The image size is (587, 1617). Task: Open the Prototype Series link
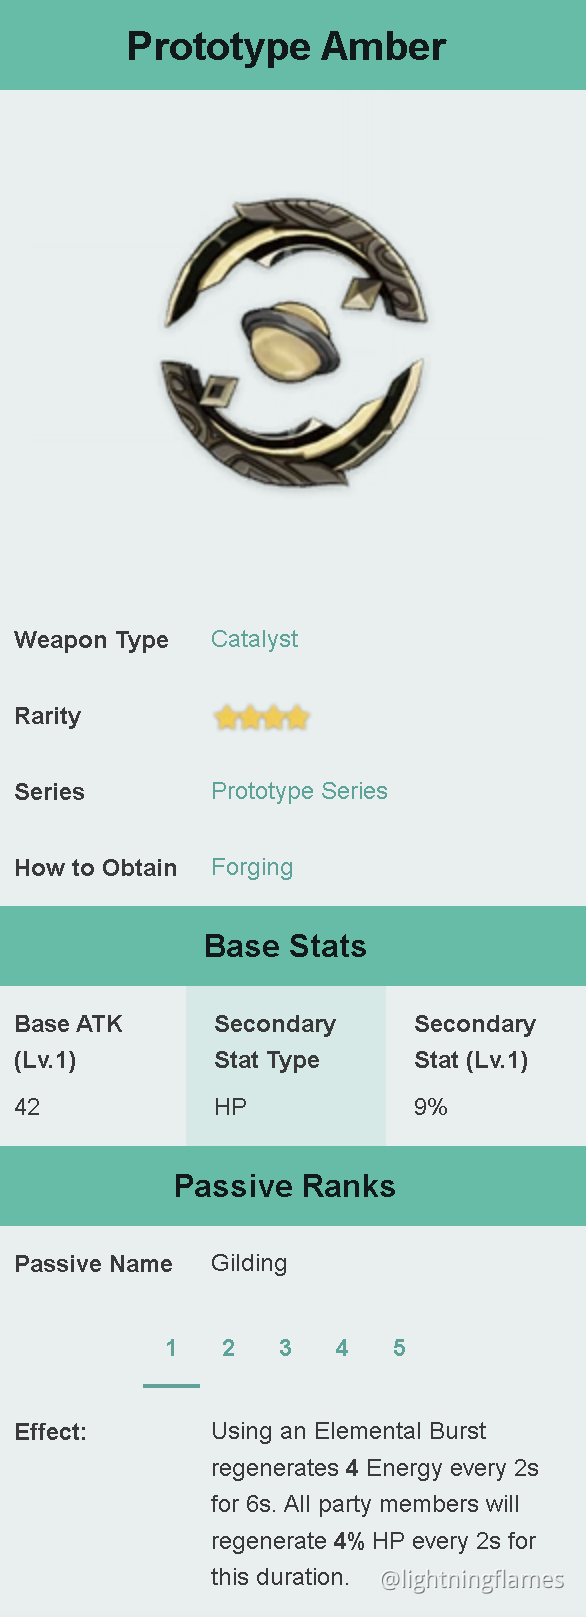tap(299, 791)
